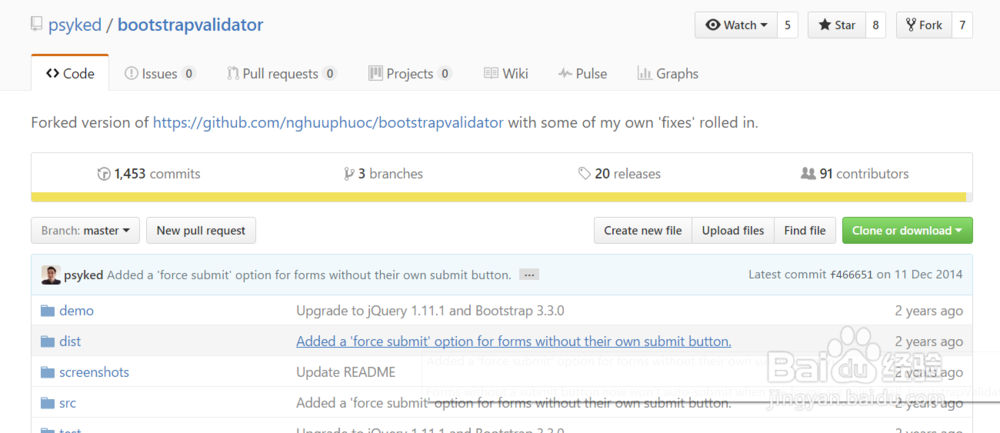Click the contributors people icon
1000x433 pixels.
coord(808,173)
